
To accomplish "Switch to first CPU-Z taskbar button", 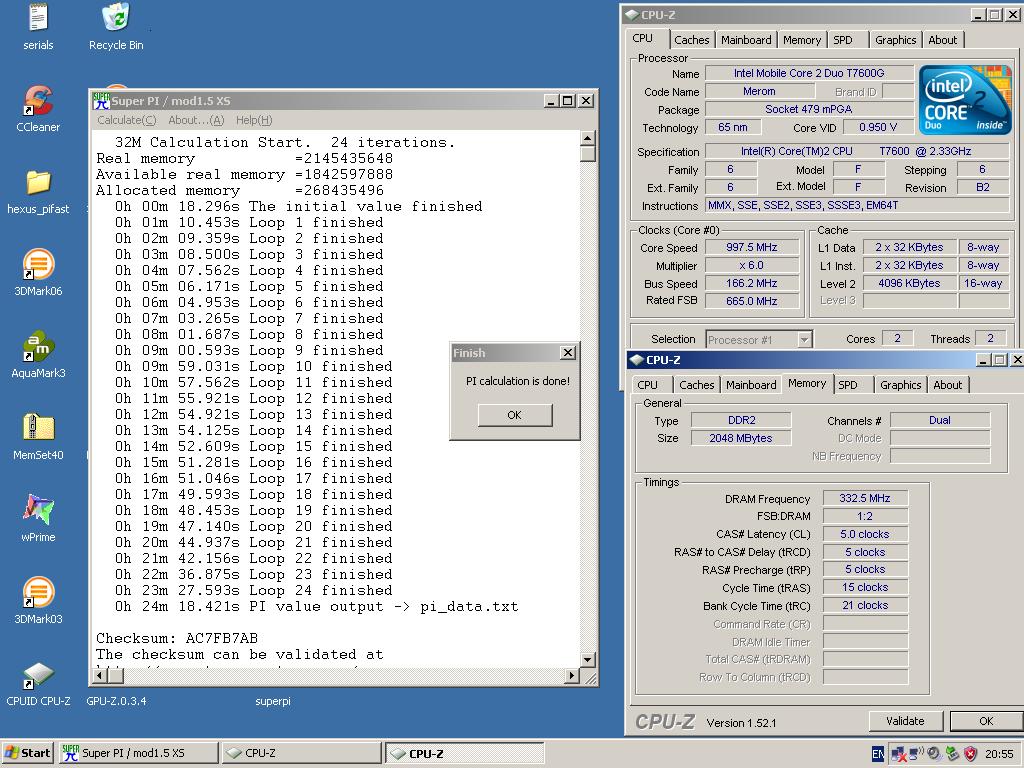I will pos(300,753).
